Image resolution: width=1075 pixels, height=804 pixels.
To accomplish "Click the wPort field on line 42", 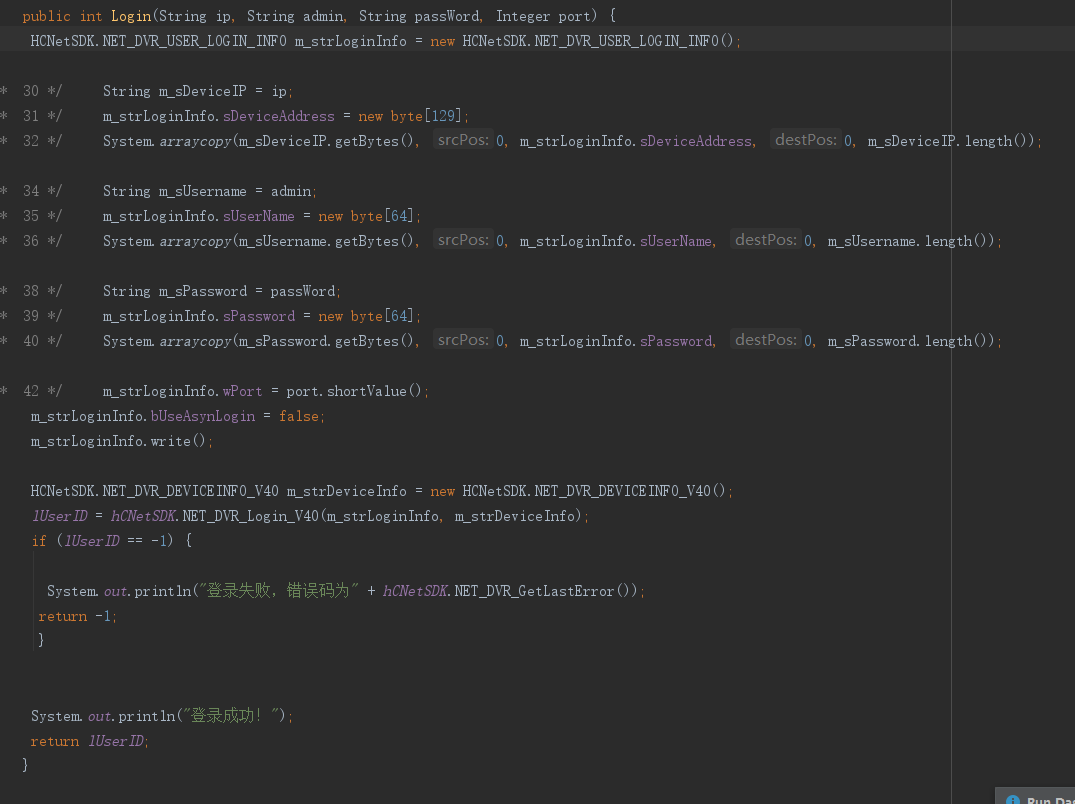I will click(242, 391).
